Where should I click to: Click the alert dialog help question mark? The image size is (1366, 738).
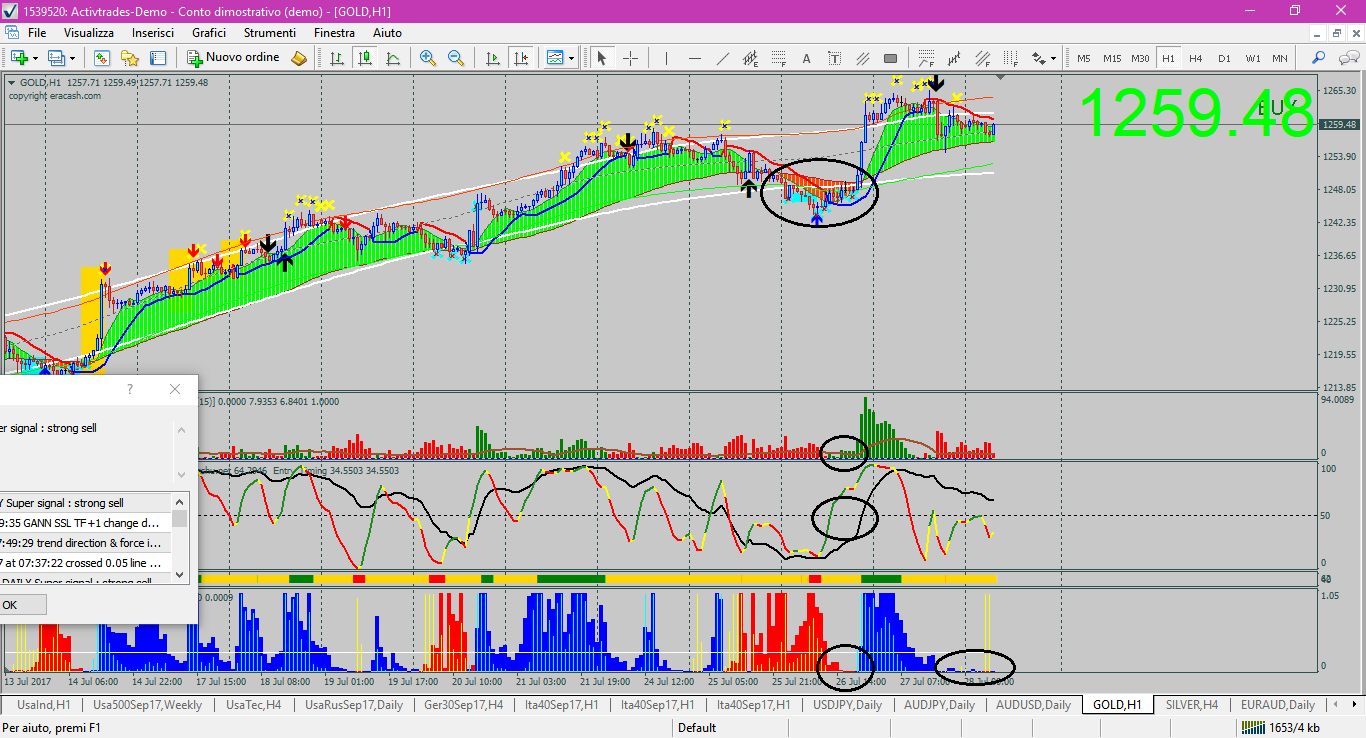pyautogui.click(x=129, y=389)
